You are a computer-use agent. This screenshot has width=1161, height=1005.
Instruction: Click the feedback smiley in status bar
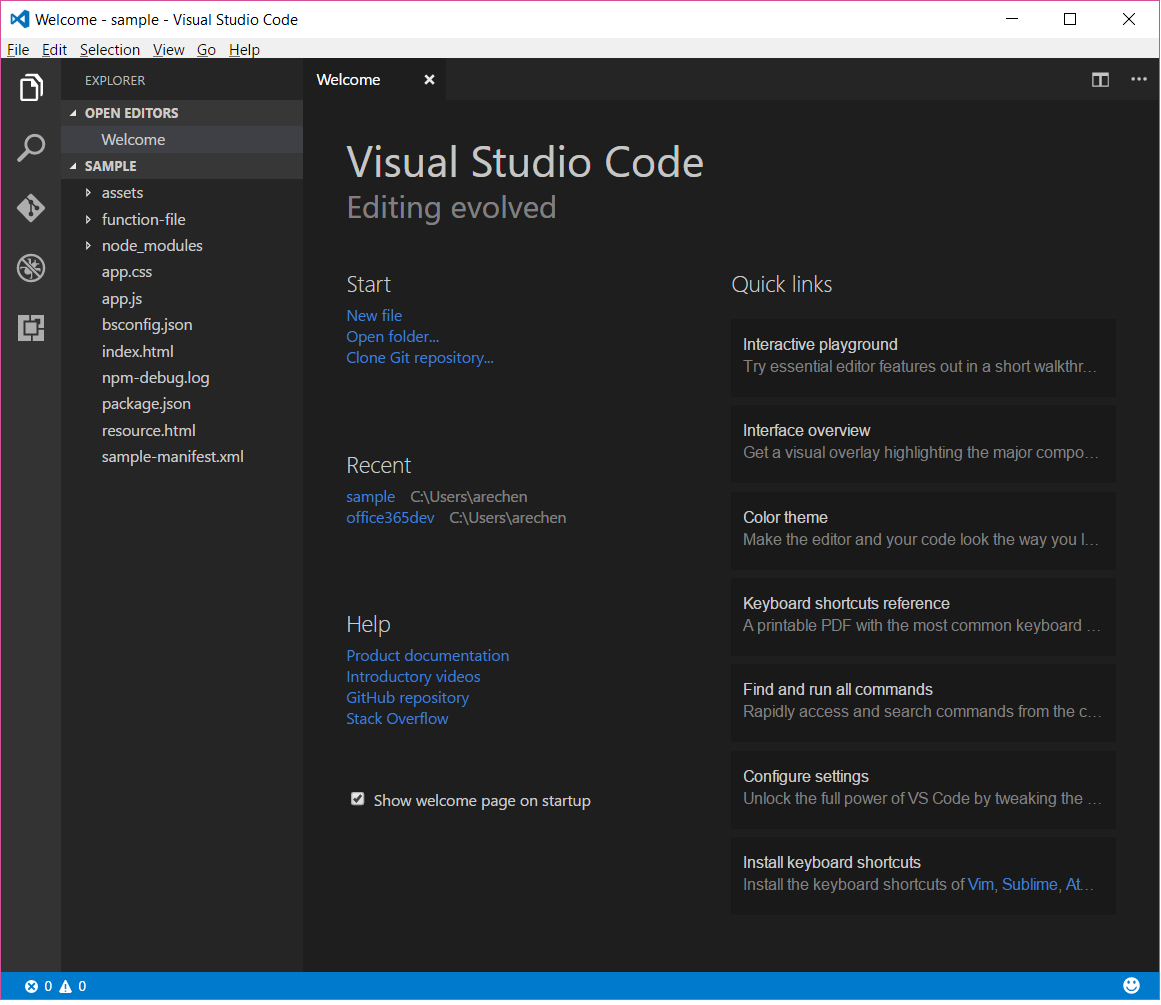click(1131, 986)
